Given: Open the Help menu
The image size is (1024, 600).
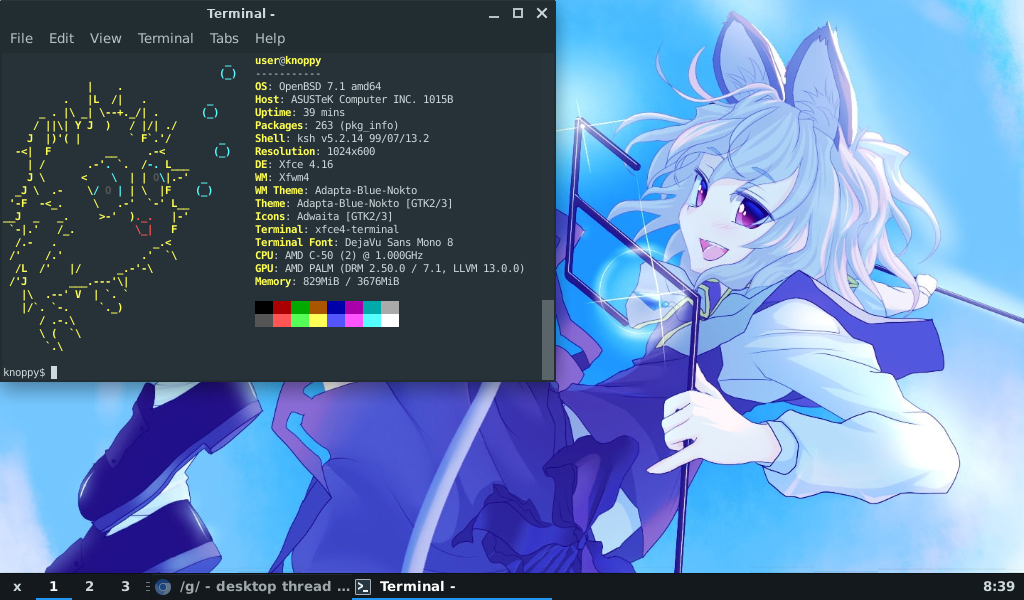Looking at the screenshot, I should pos(270,39).
